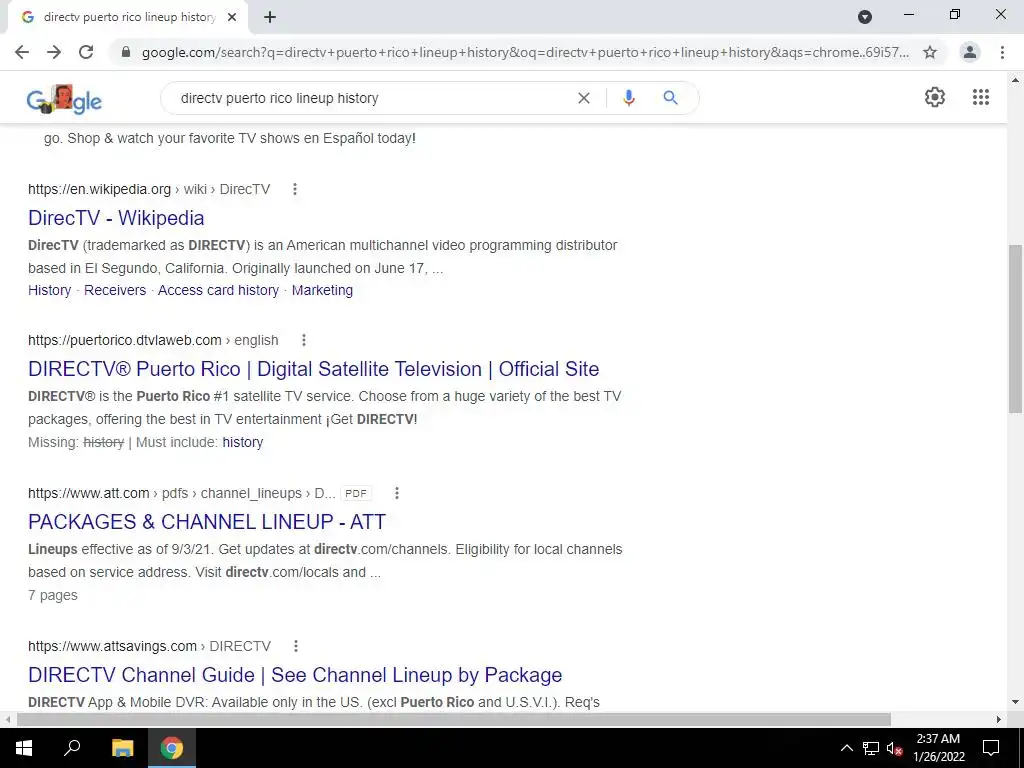Viewport: 1024px width, 768px height.
Task: Open the History sitelink under Wikipedia
Action: click(50, 290)
